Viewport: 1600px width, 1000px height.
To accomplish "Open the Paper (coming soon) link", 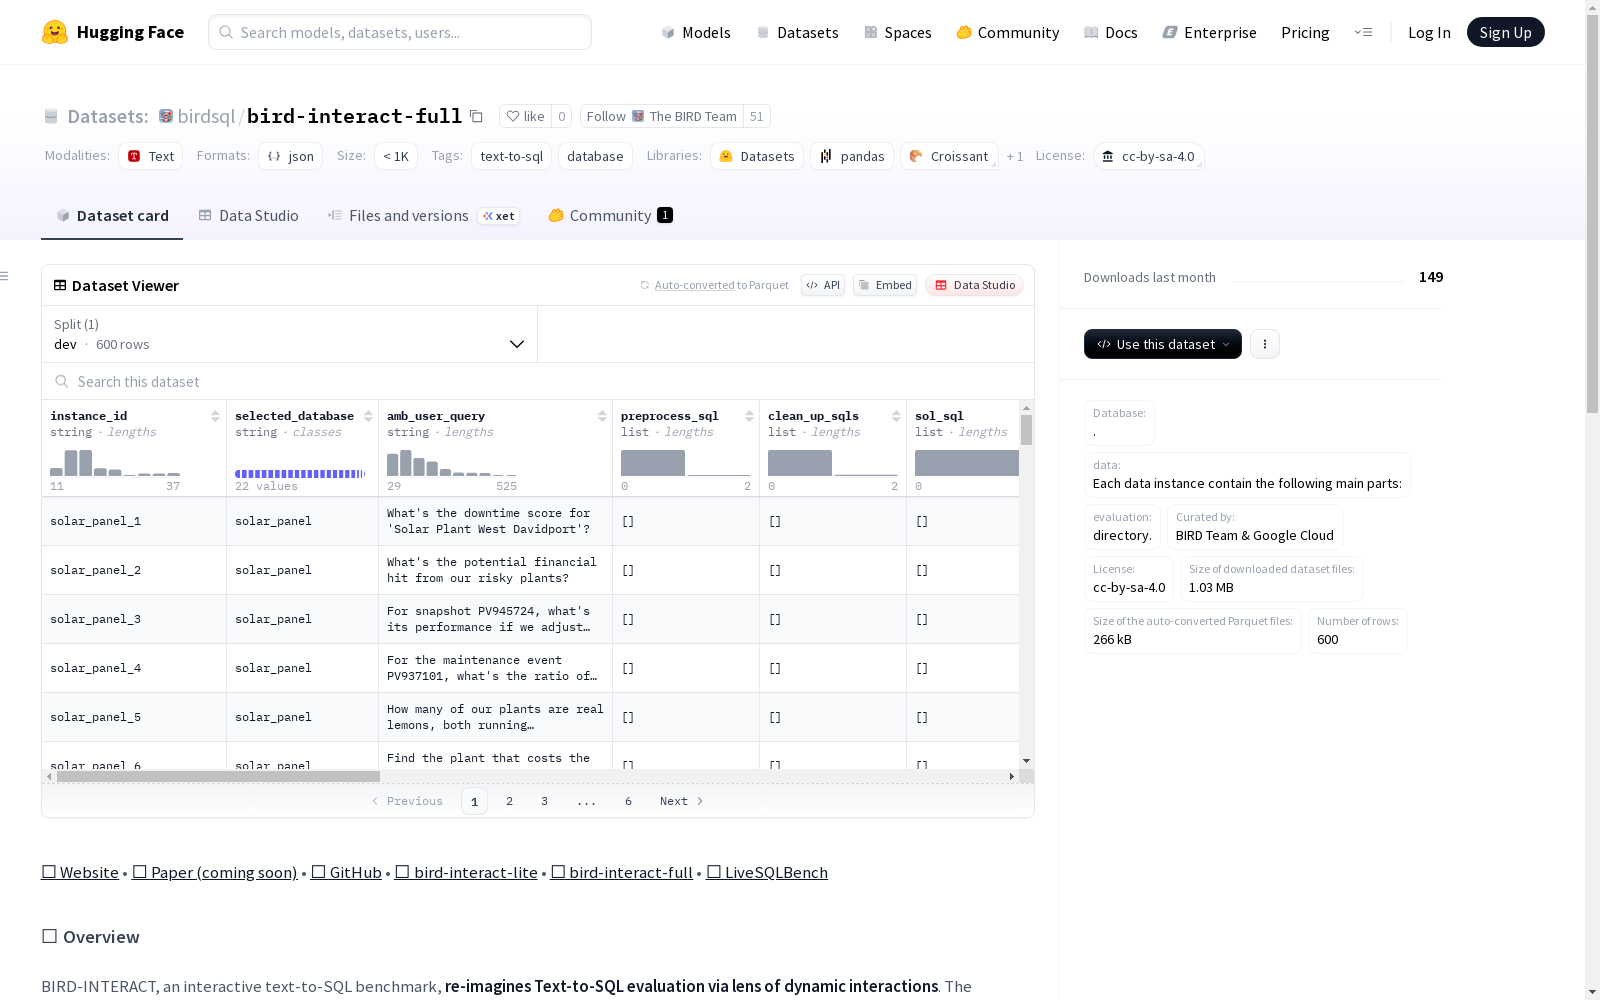I will (x=215, y=872).
